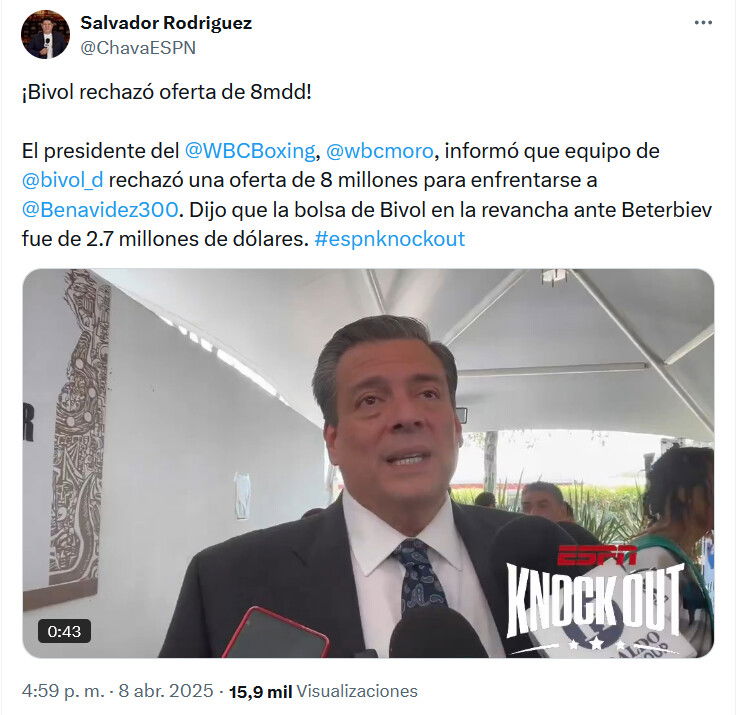Screen dimensions: 736x715
Task: Click the 8 abr. 2025 date
Action: (166, 691)
